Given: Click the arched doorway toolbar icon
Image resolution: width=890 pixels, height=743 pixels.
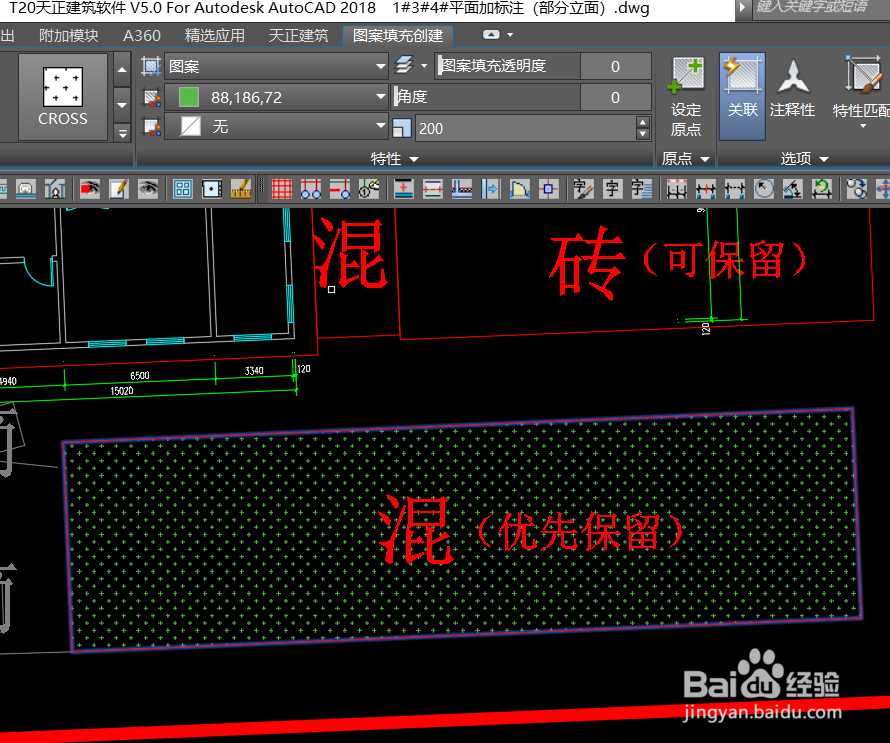Looking at the screenshot, I should pyautogui.click(x=26, y=188).
